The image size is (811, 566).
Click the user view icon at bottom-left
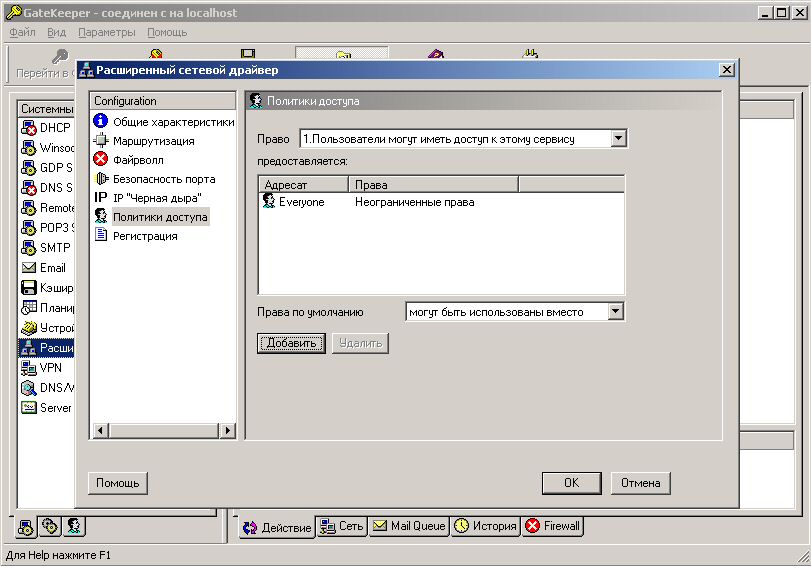click(74, 526)
